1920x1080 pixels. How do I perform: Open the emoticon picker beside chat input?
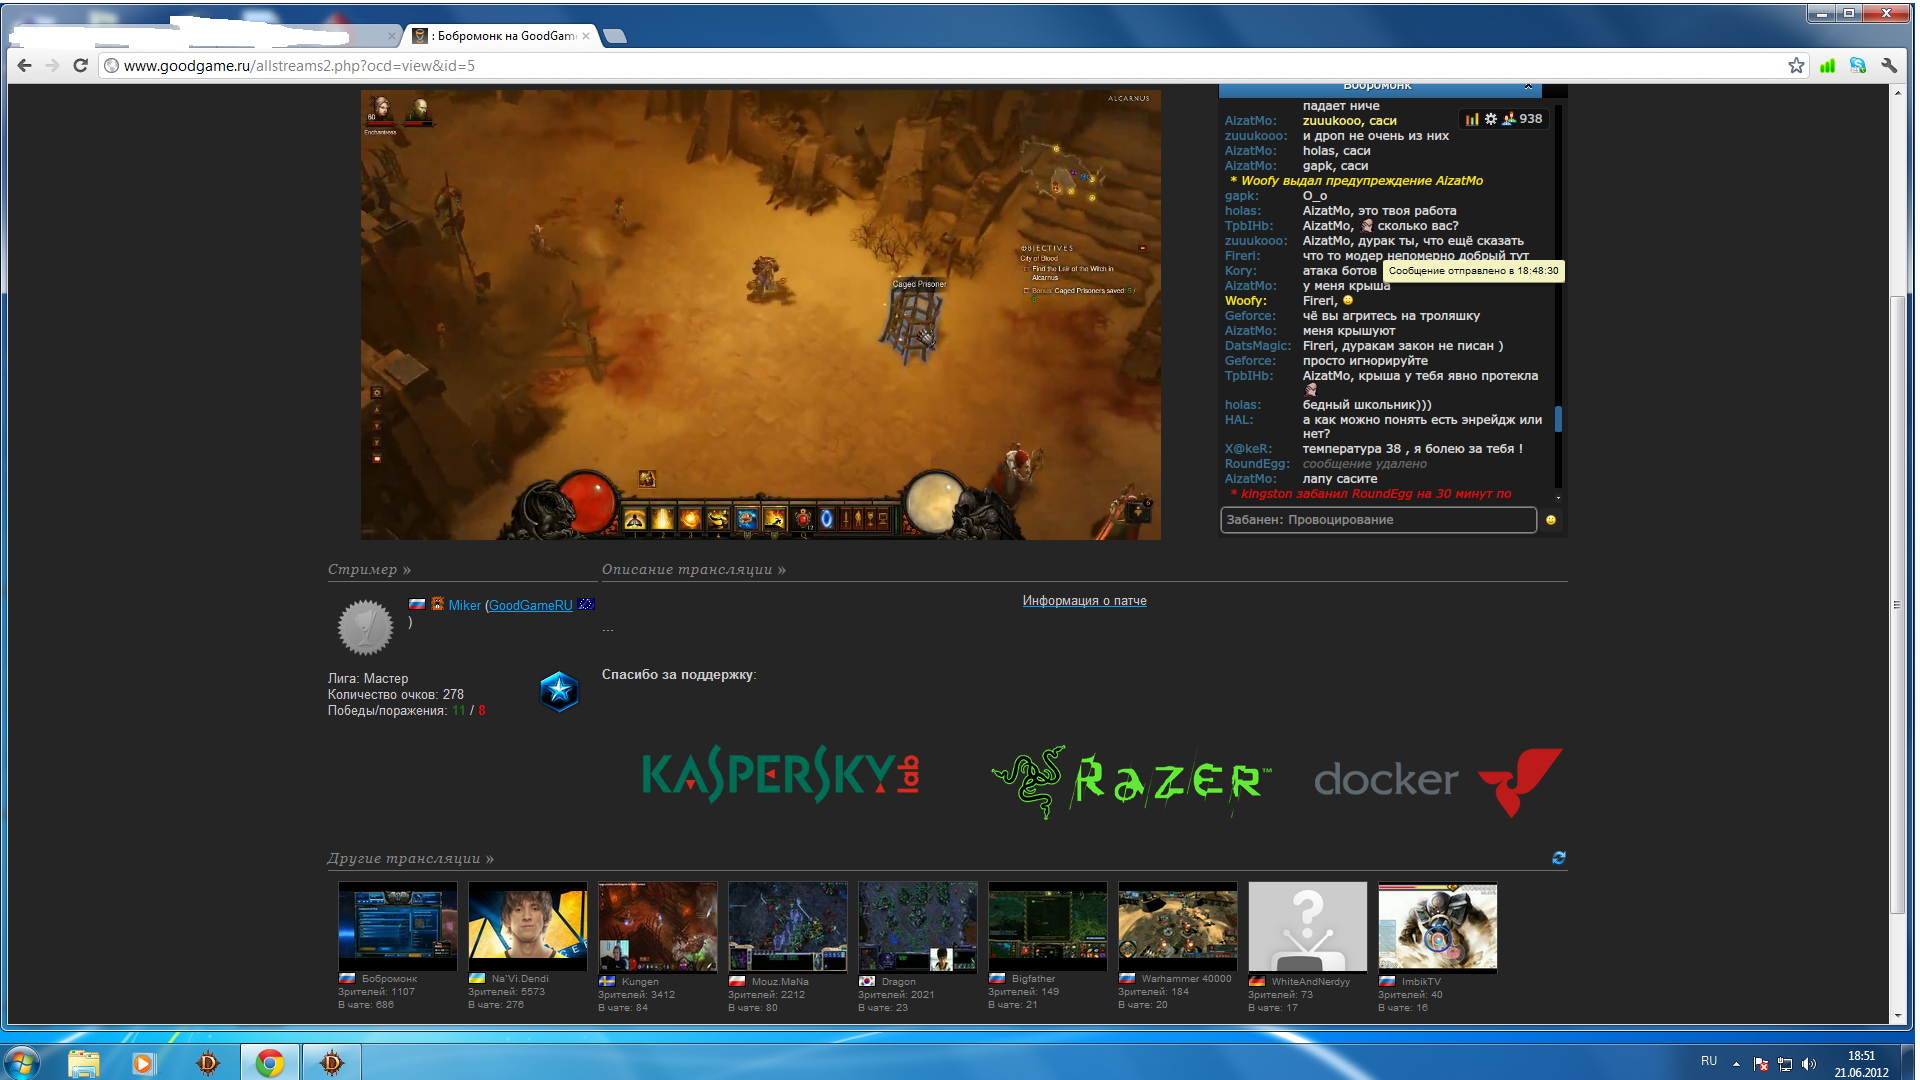1551,520
